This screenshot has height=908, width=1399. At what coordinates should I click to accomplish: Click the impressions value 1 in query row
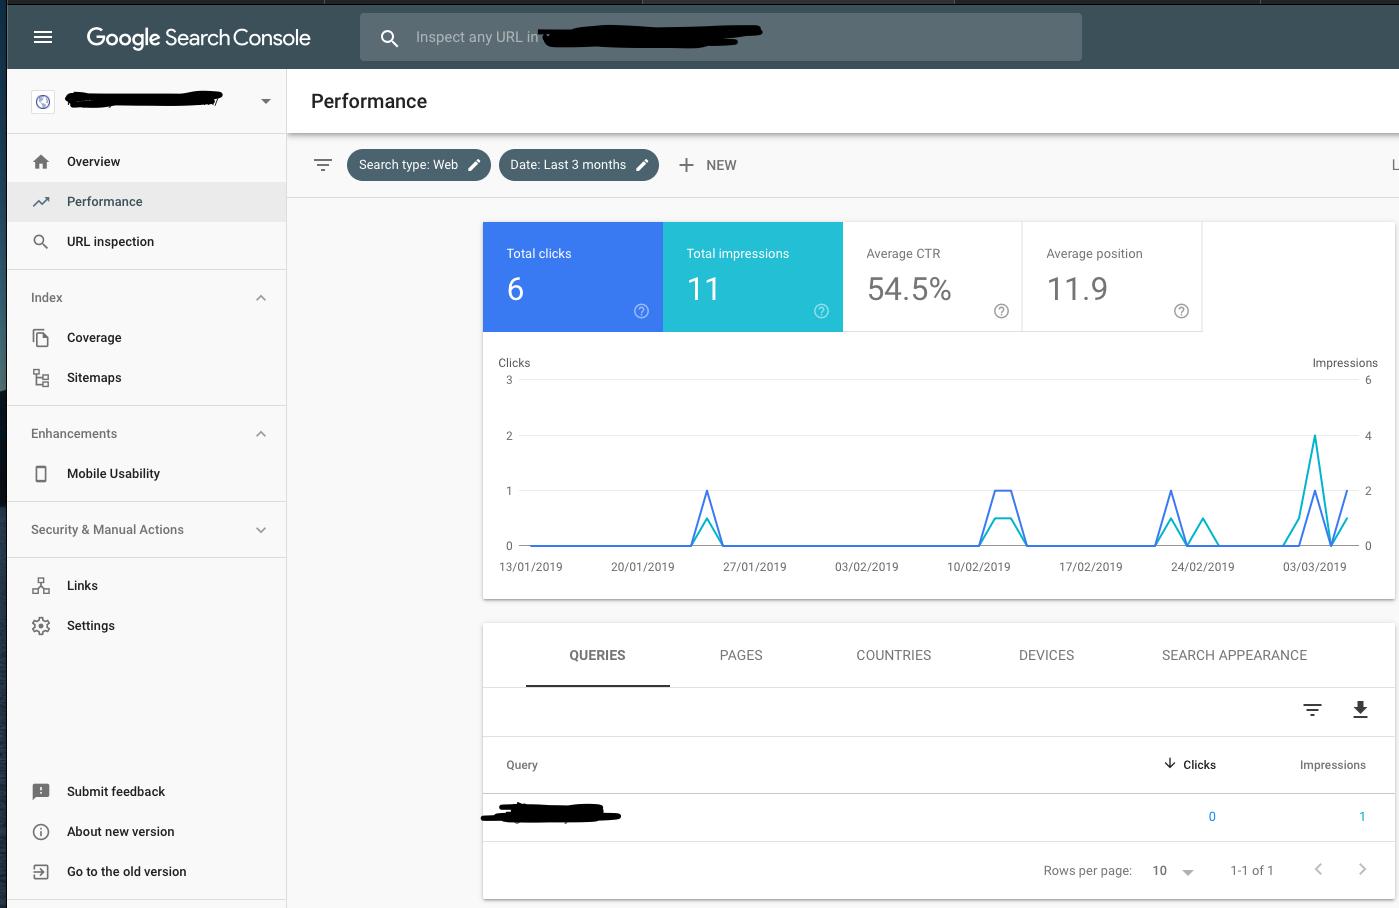click(1362, 817)
